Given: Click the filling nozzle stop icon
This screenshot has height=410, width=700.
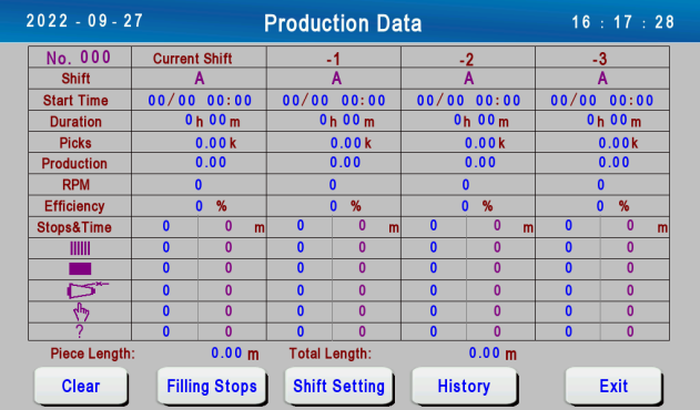Looking at the screenshot, I should [88, 289].
